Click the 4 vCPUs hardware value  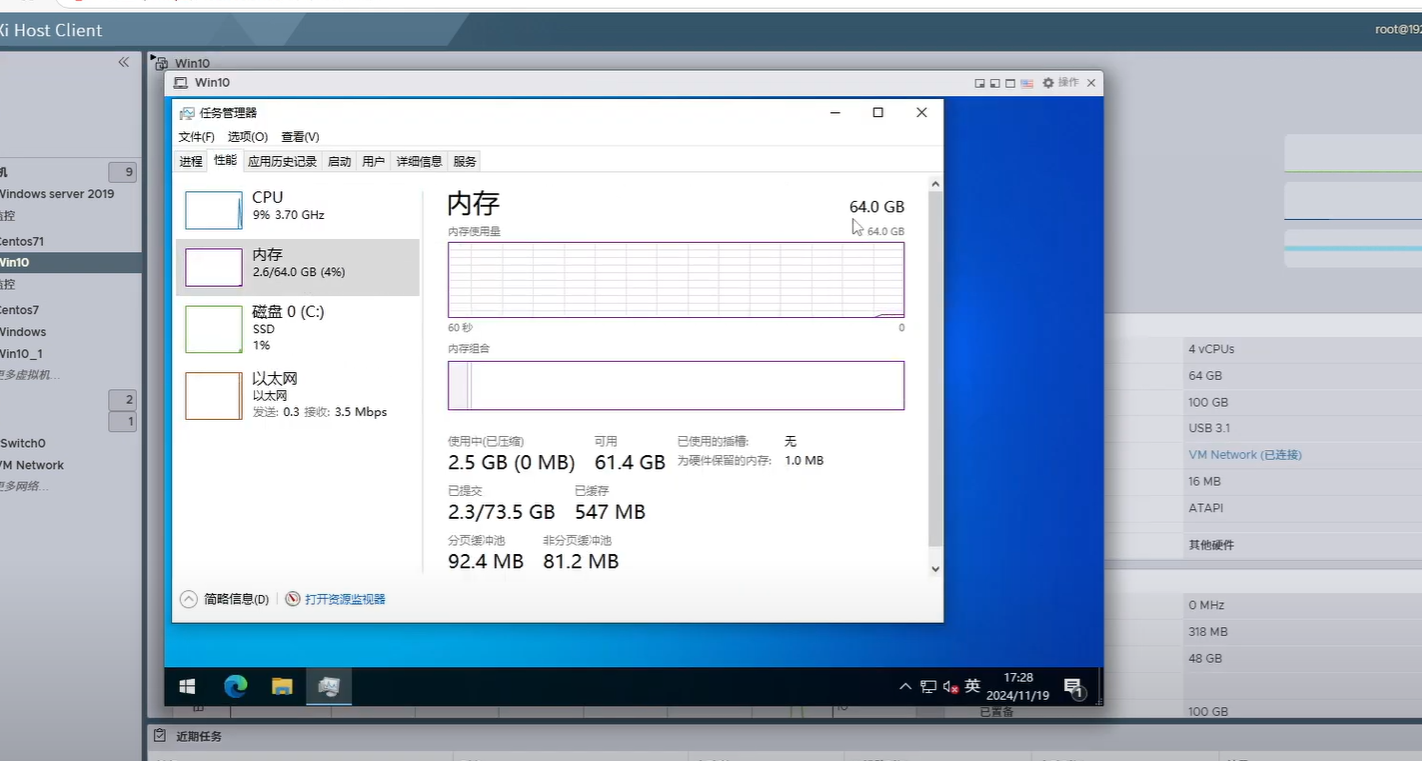tap(1211, 349)
